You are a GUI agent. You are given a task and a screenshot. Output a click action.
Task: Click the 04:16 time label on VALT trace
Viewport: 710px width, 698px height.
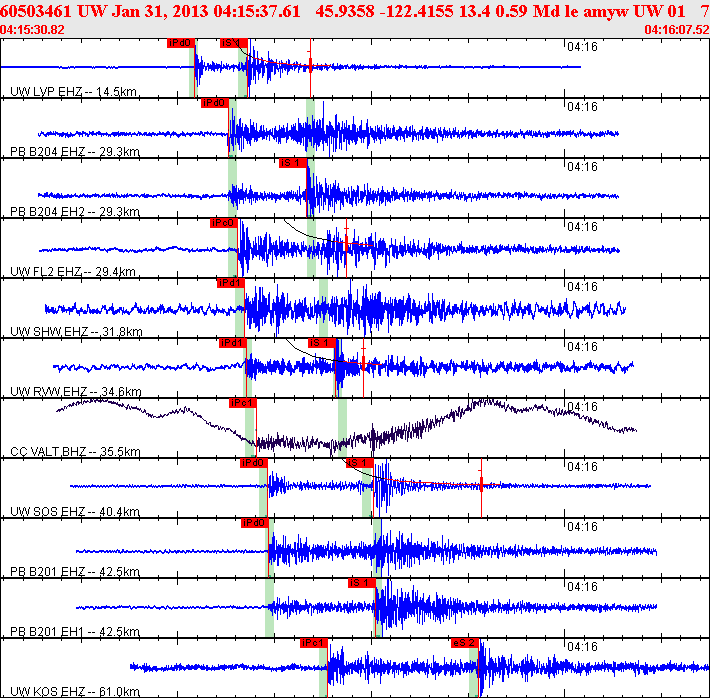(582, 407)
